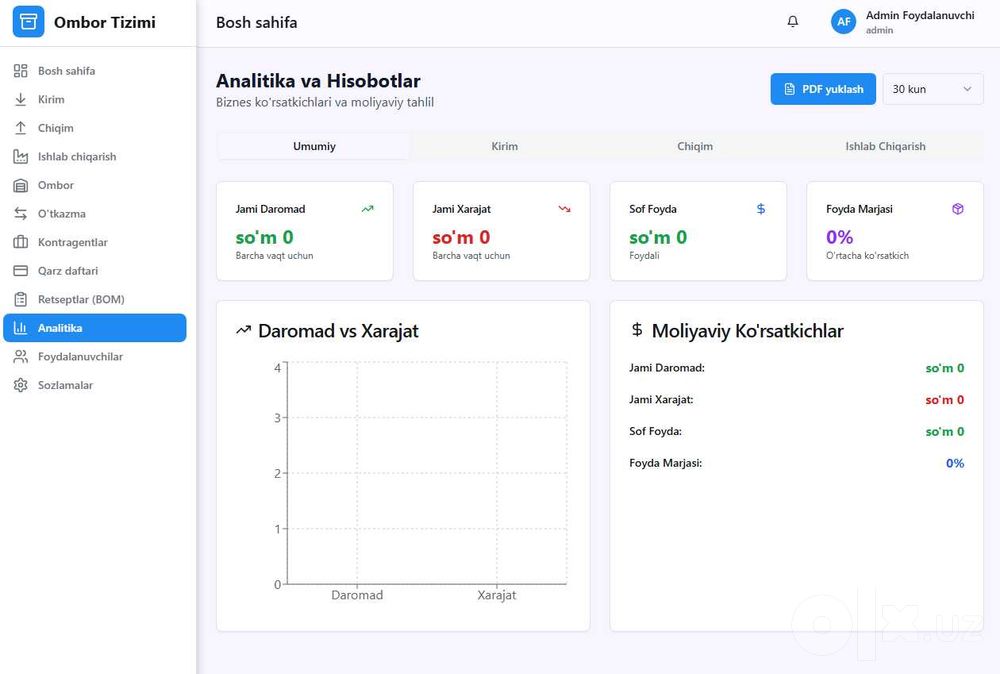Click the O'tkazma transfer arrows icon
Viewport: 1000px width, 674px height.
[20, 214]
